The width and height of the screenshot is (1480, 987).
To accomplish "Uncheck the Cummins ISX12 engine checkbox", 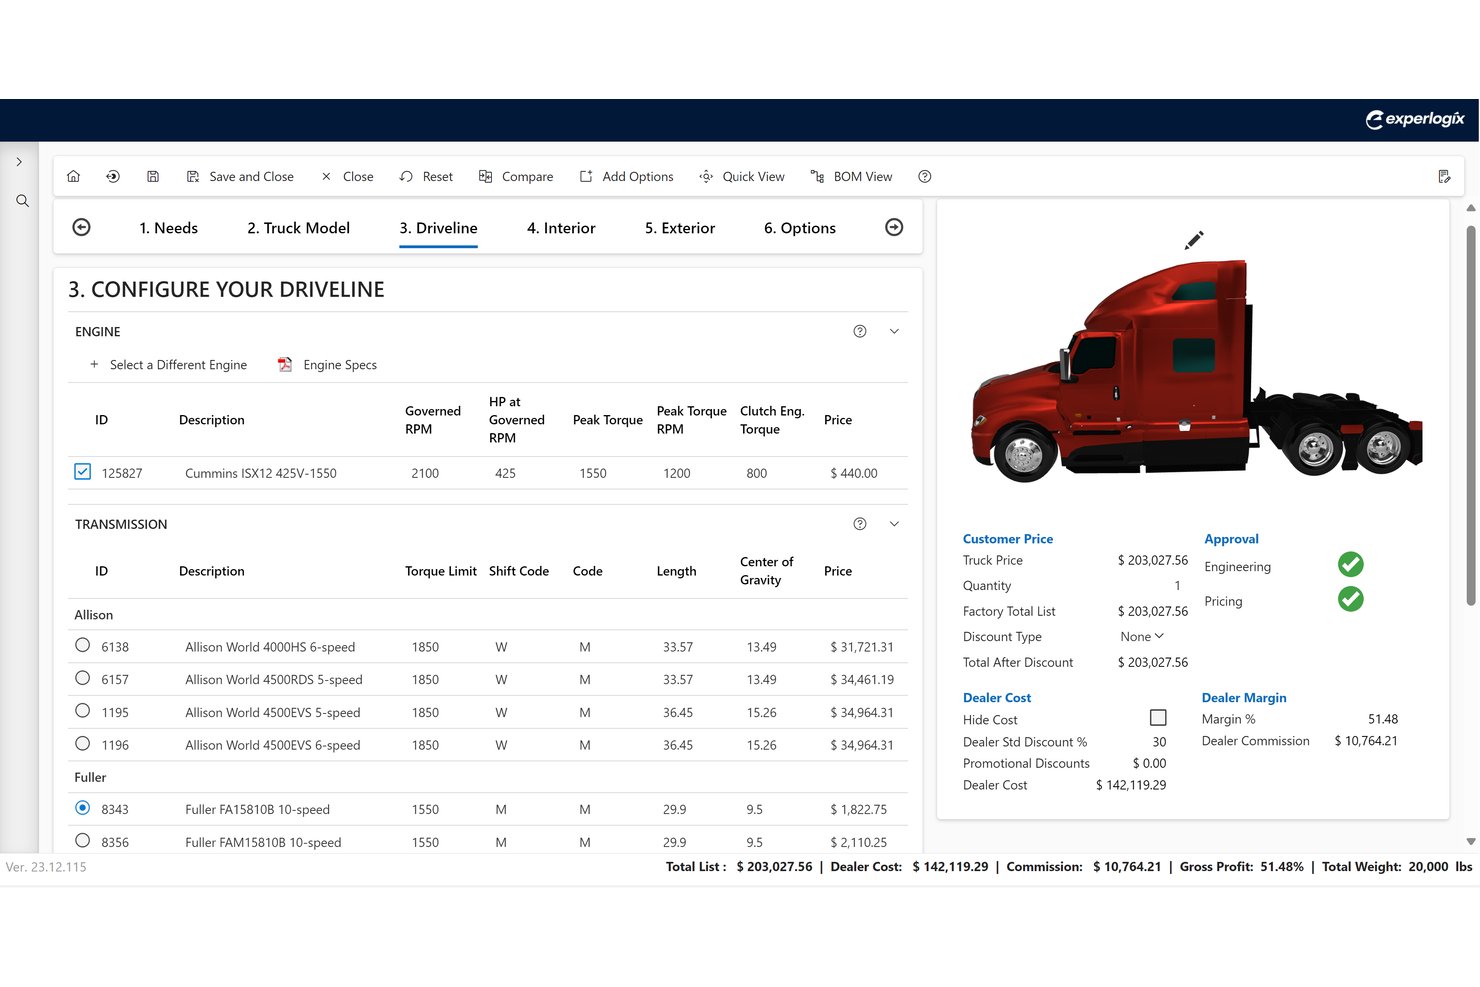I will tap(83, 472).
